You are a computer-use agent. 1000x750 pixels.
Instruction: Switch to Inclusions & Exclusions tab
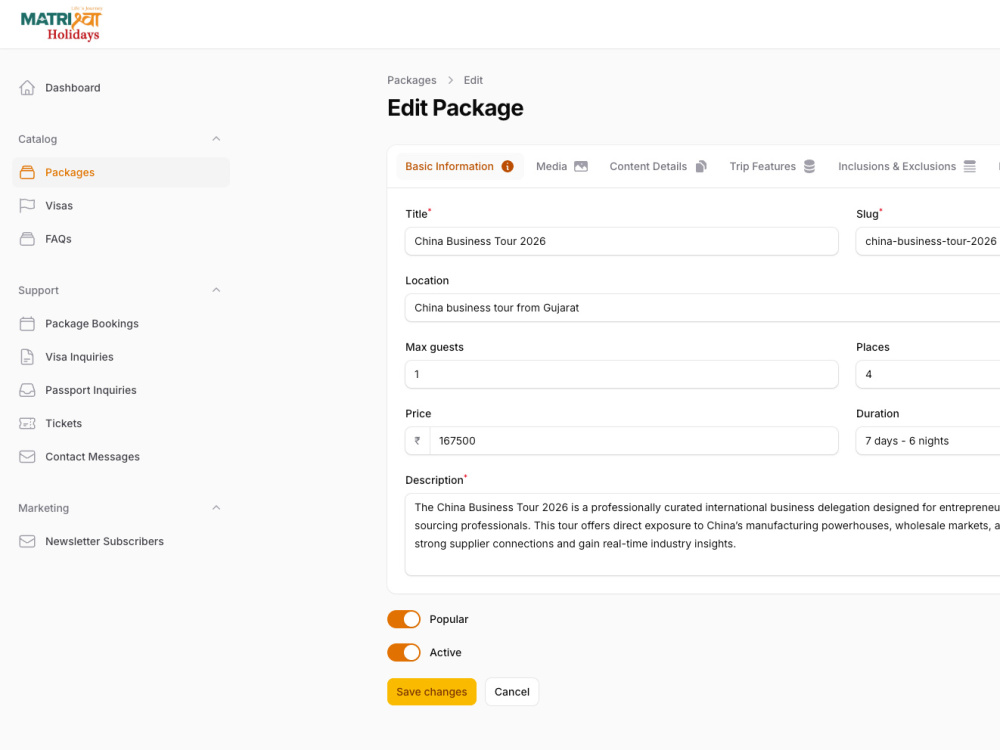coord(907,166)
